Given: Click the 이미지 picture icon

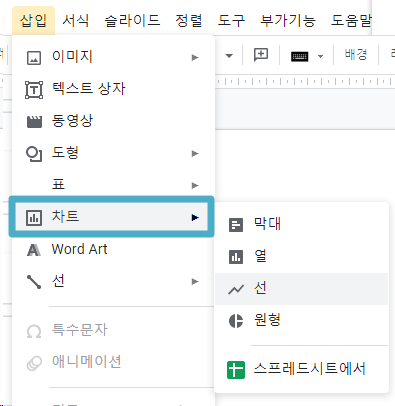Looking at the screenshot, I should [x=34, y=58].
